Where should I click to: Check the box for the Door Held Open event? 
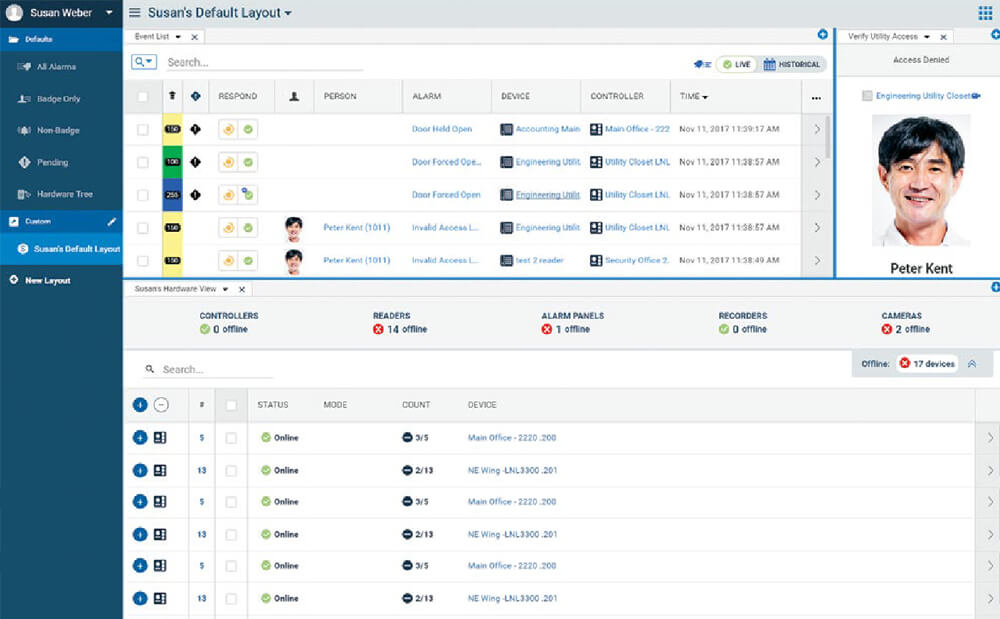pyautogui.click(x=143, y=129)
